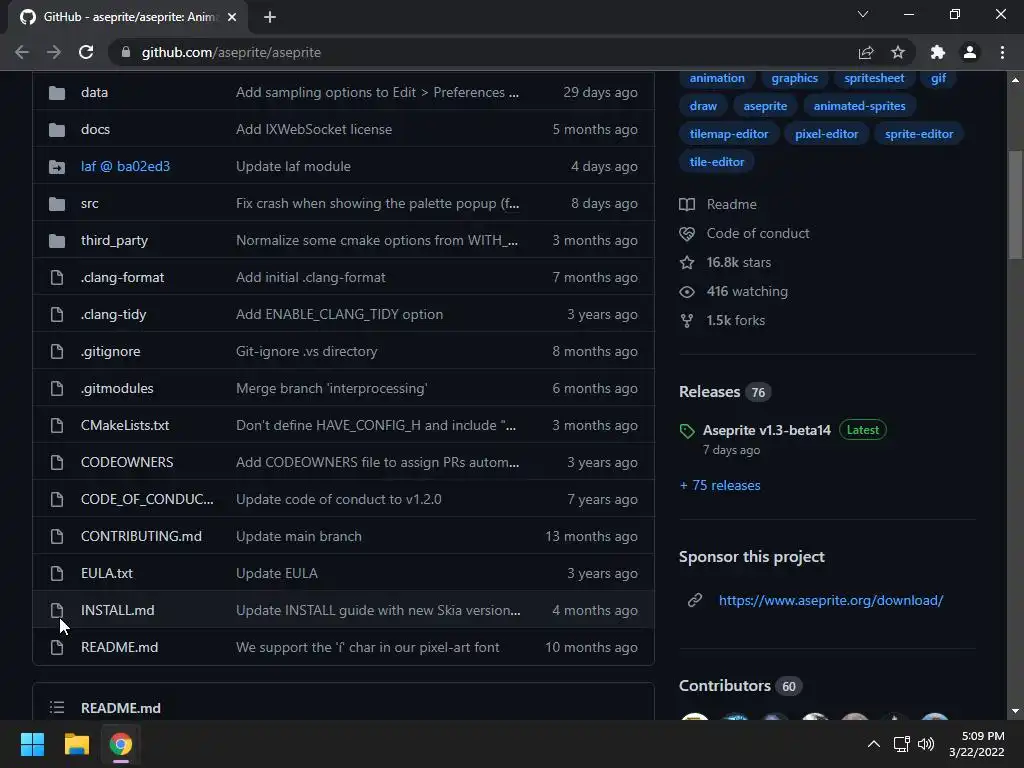Screen dimensions: 1024x768
Task: Reload the GitHub page
Action: click(86, 52)
